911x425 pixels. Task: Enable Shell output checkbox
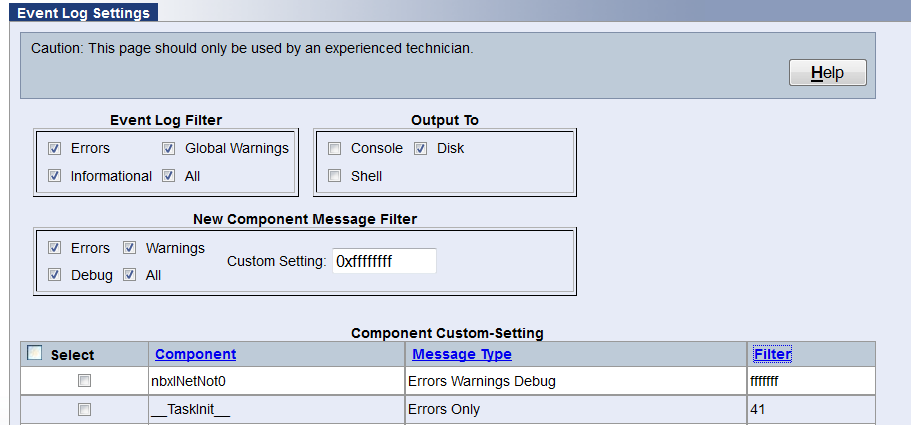[335, 176]
